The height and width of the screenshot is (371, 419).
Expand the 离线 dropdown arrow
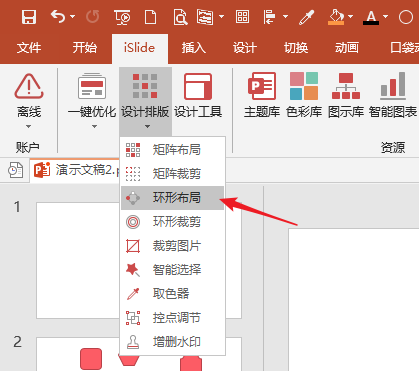pyautogui.click(x=29, y=127)
